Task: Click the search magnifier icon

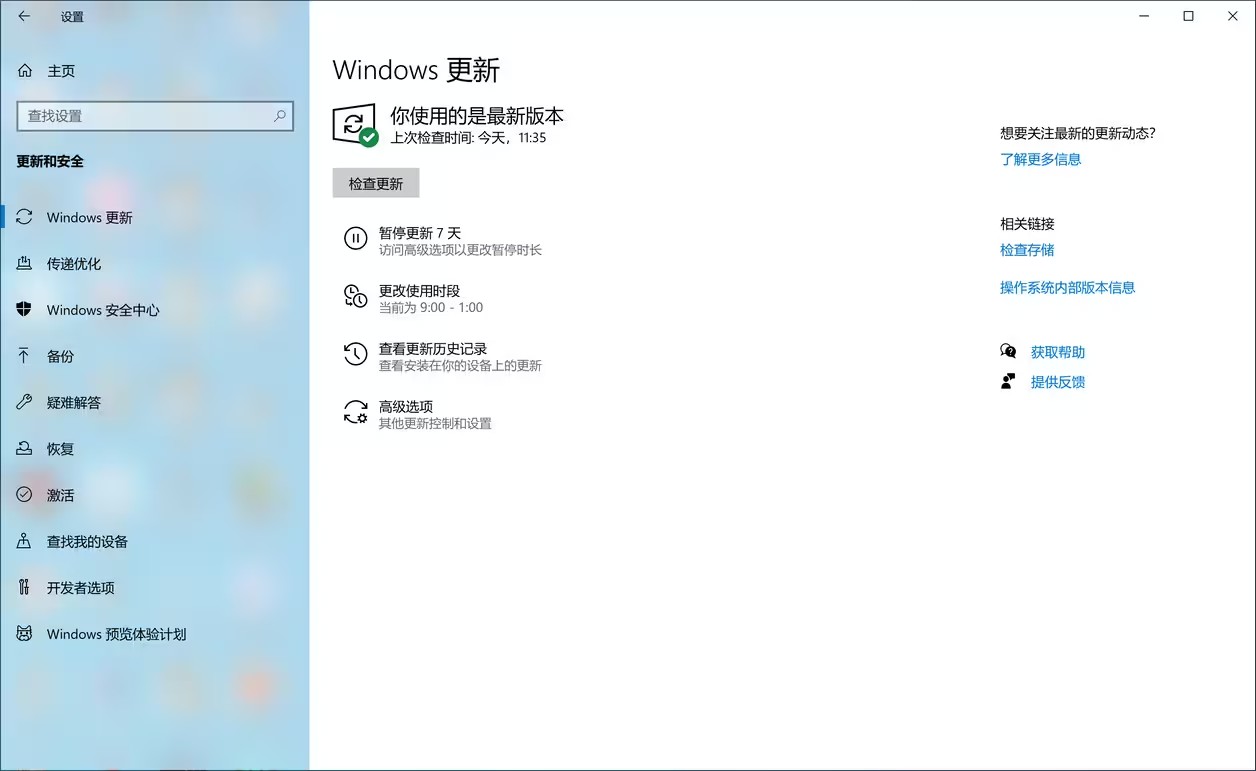Action: [x=280, y=116]
